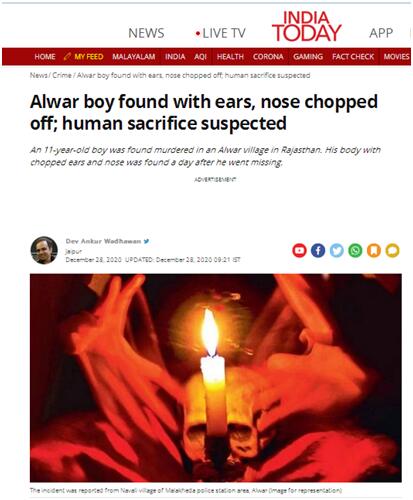
Task: Share article via Facebook icon
Action: [318, 251]
